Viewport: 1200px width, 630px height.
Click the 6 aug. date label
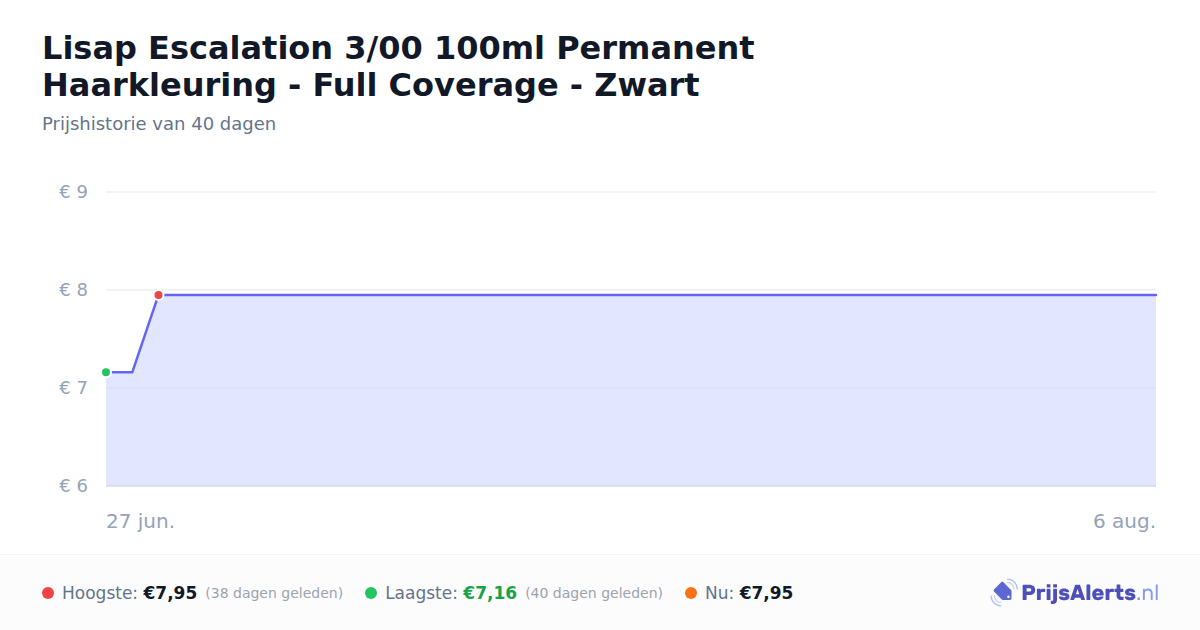pyautogui.click(x=1124, y=522)
